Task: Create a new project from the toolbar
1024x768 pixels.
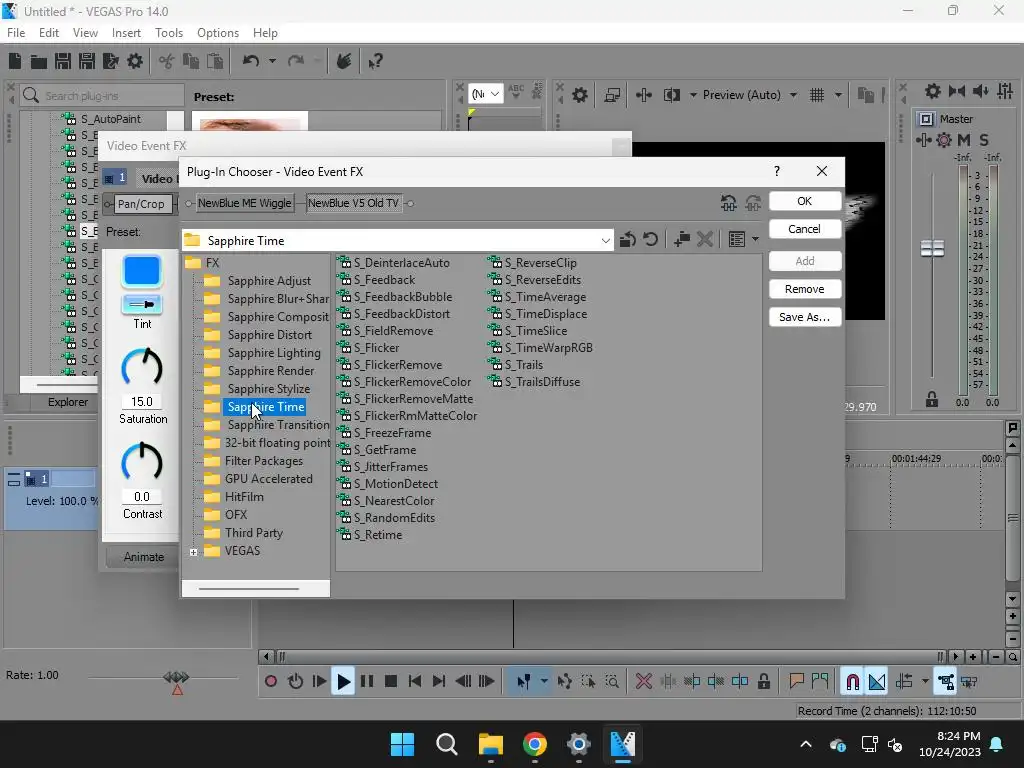Action: [15, 61]
